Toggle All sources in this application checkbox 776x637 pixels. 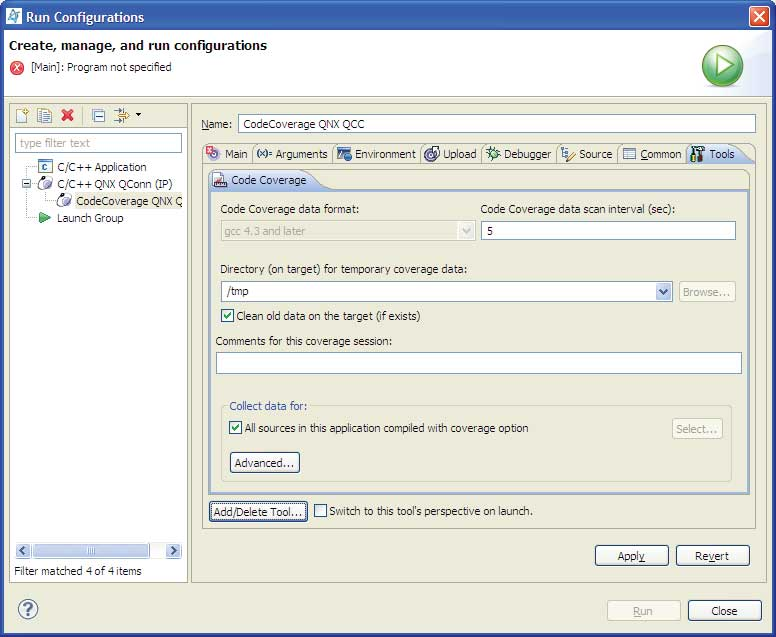[x=236, y=428]
